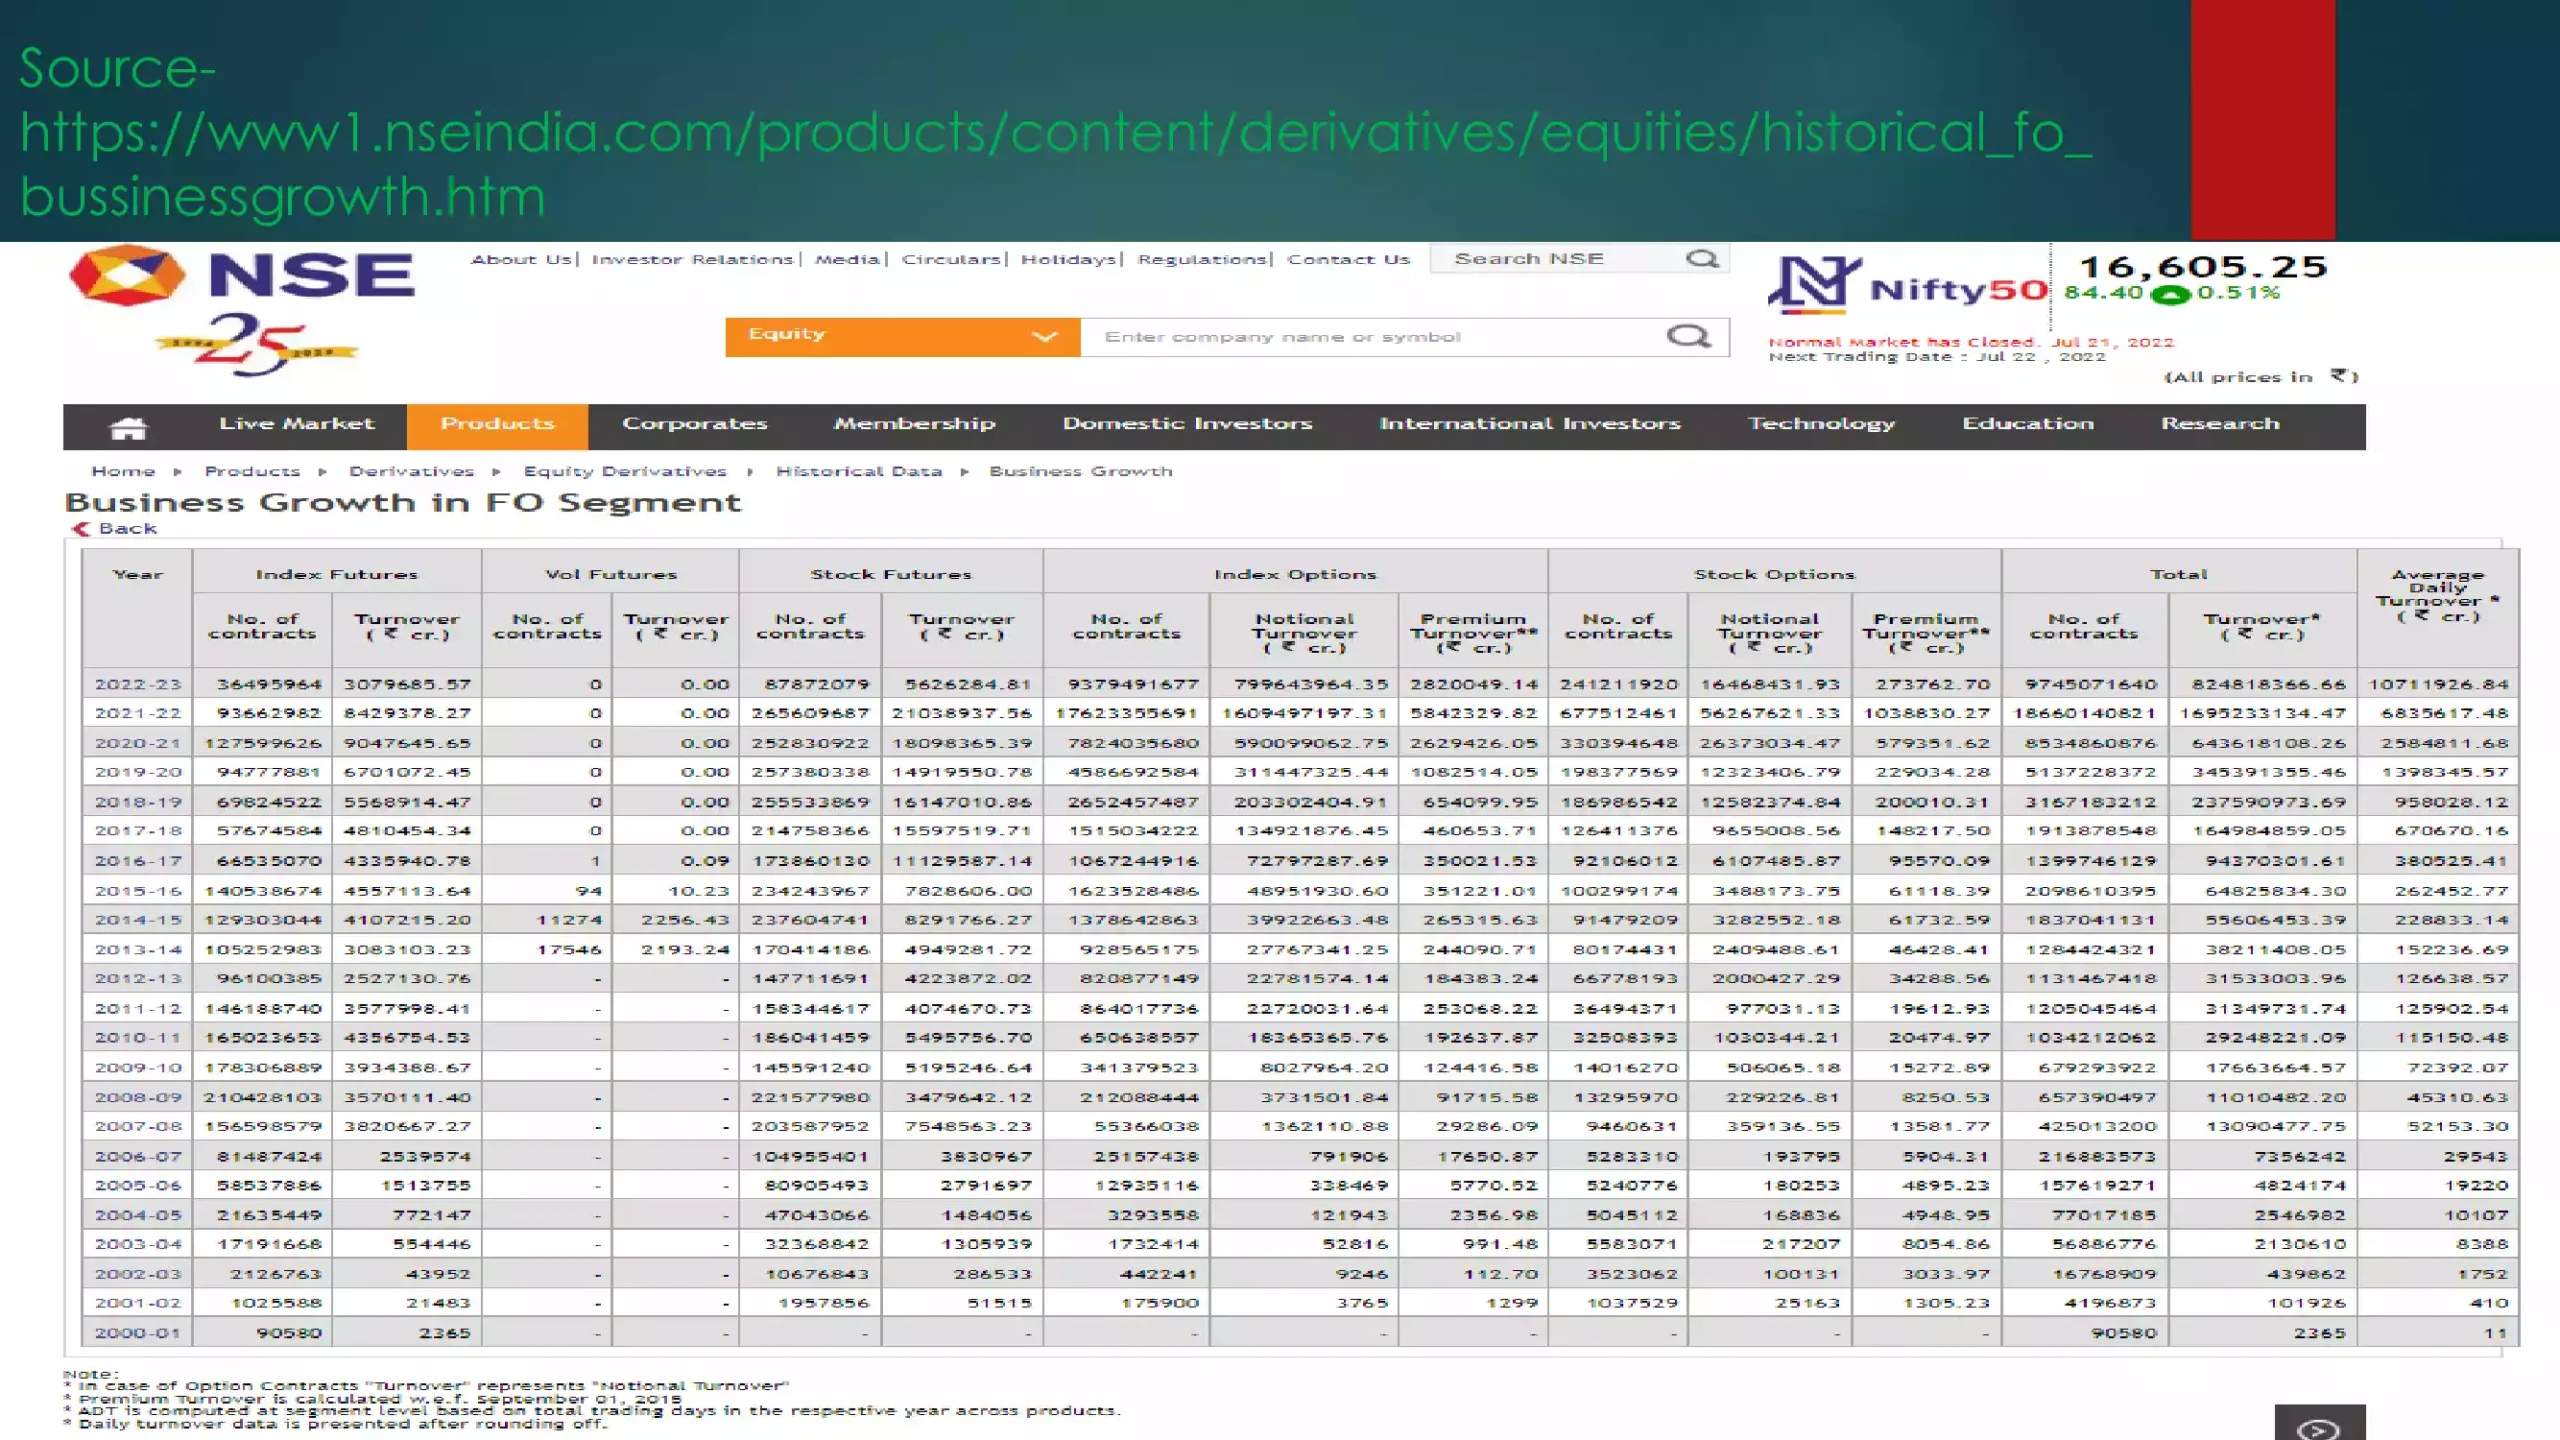The image size is (2560, 1440).
Task: Go to Equity Derivatives in the breadcrumb
Action: [x=625, y=471]
